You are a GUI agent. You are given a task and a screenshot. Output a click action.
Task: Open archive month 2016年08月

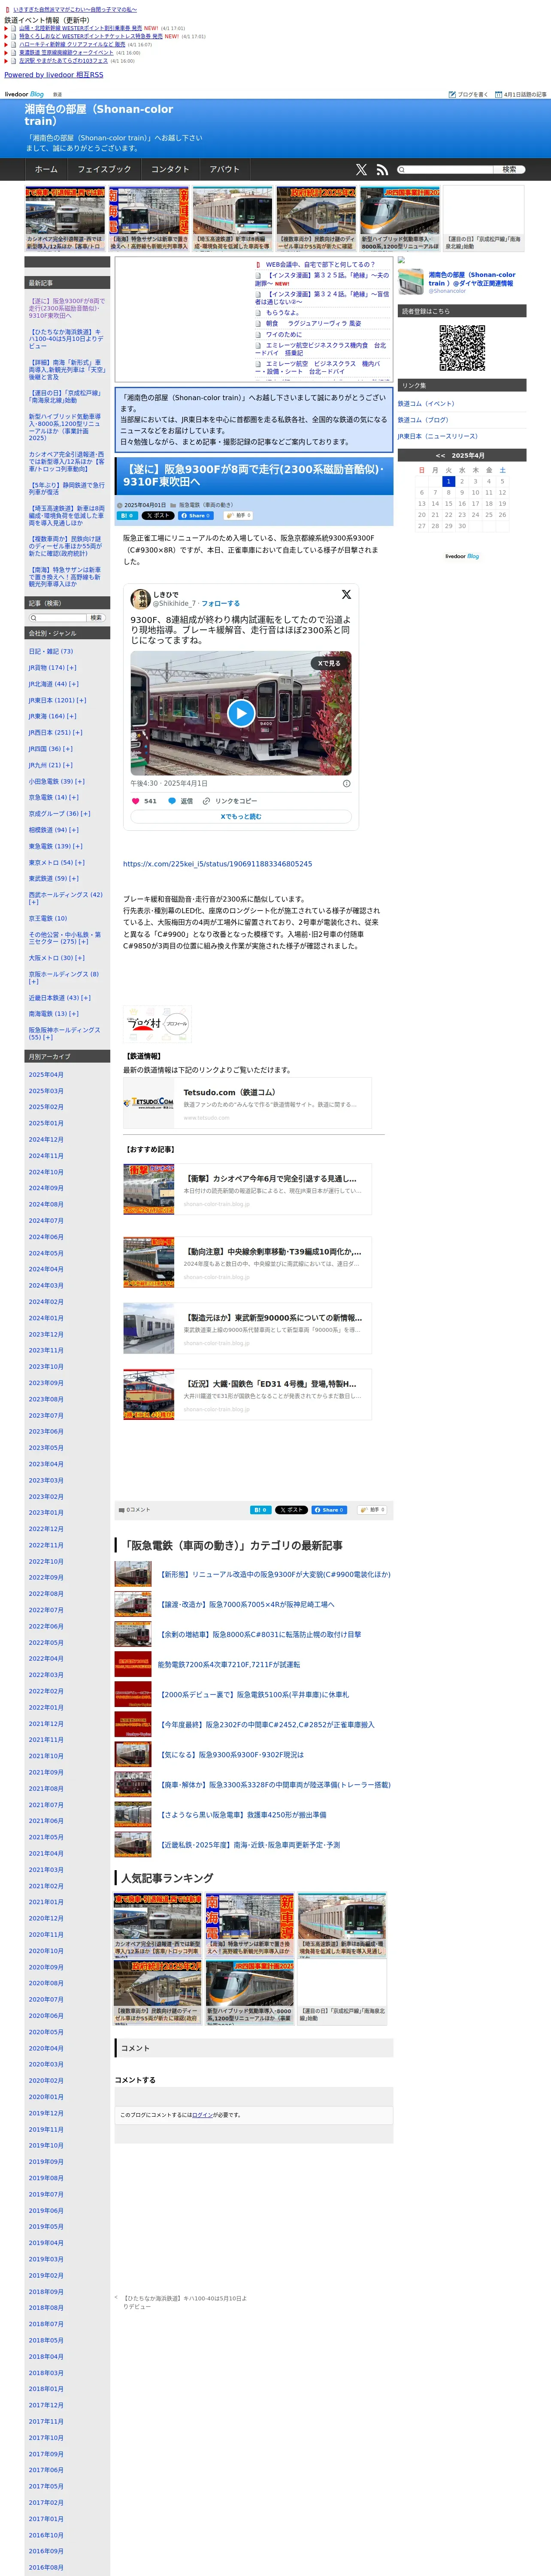point(46,2568)
